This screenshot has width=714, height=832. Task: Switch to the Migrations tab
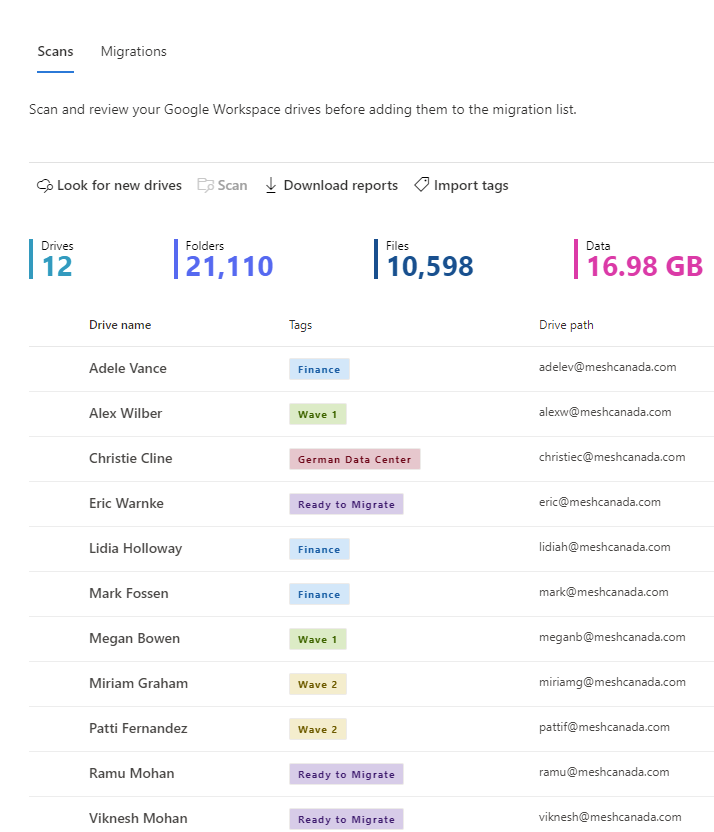(134, 51)
